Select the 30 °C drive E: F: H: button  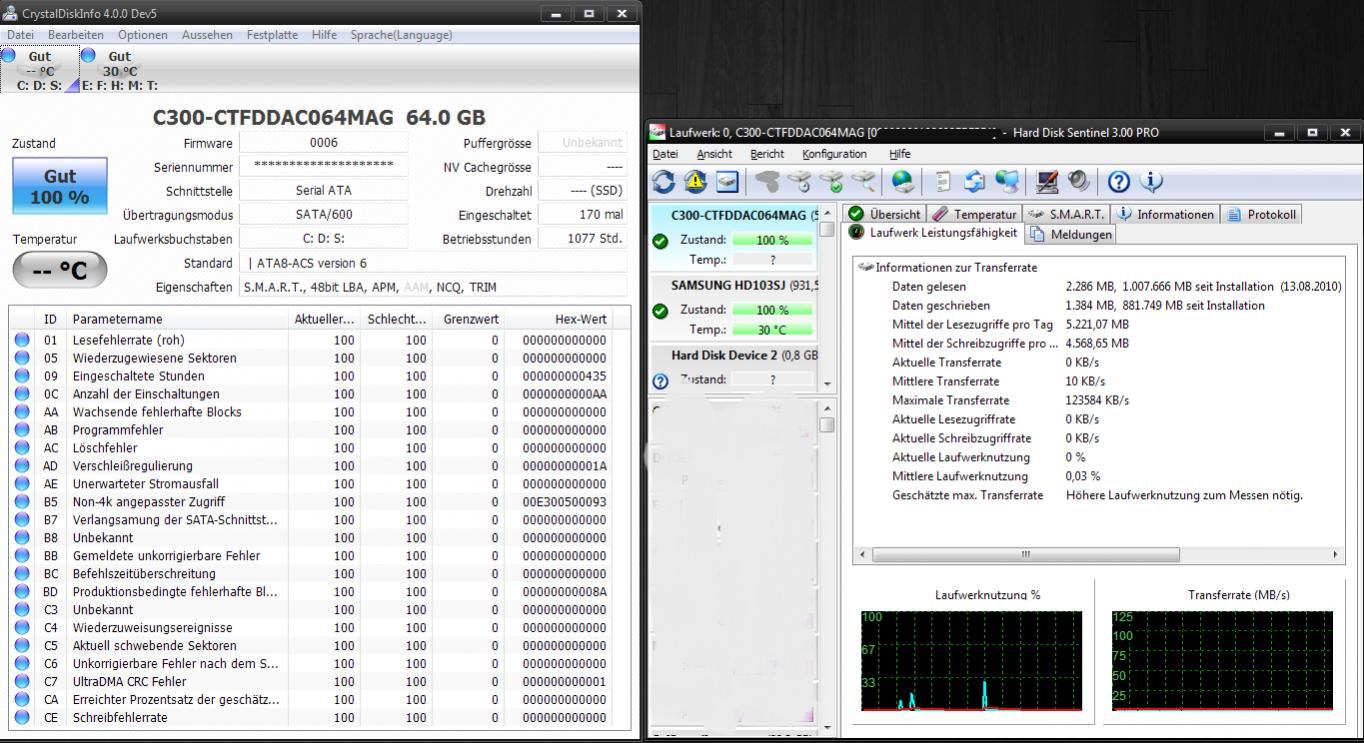119,70
